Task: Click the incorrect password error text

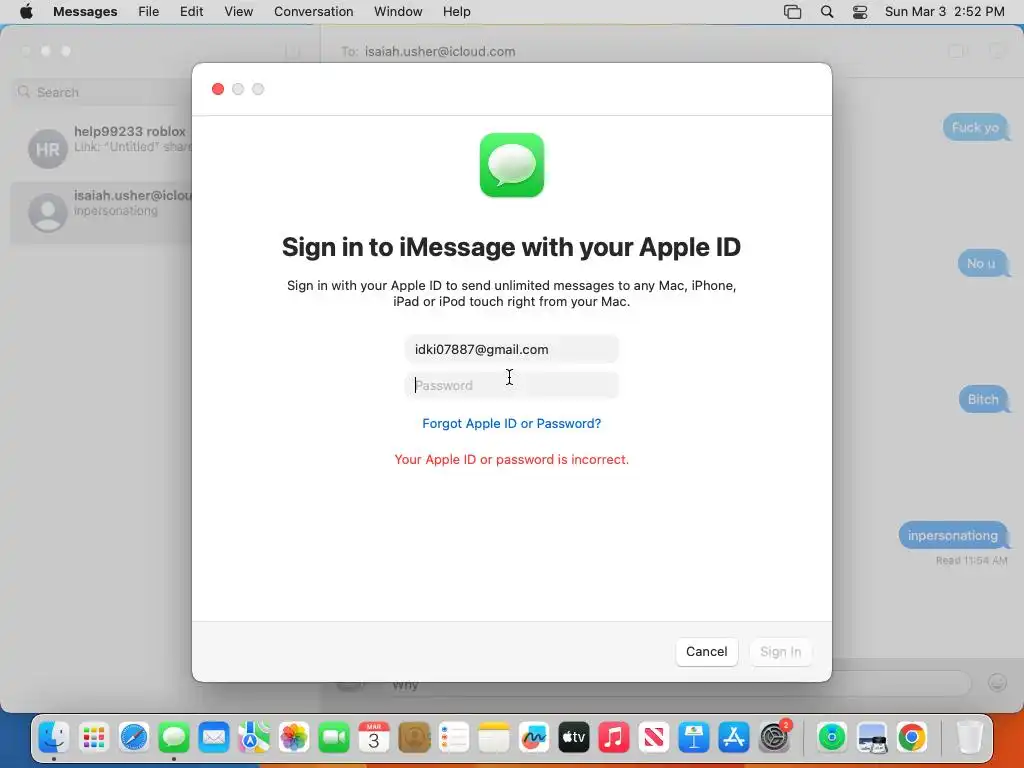Action: coord(511,459)
